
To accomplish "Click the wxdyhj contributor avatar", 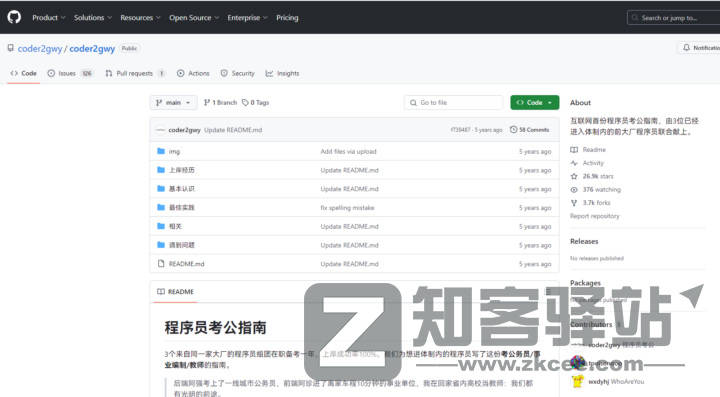I will [578, 381].
